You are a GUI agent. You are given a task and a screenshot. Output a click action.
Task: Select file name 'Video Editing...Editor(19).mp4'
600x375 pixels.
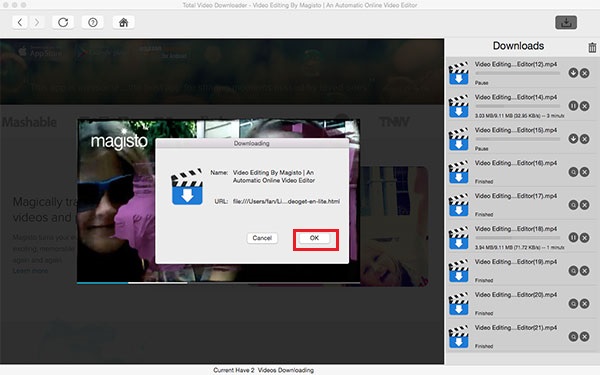[516, 262]
